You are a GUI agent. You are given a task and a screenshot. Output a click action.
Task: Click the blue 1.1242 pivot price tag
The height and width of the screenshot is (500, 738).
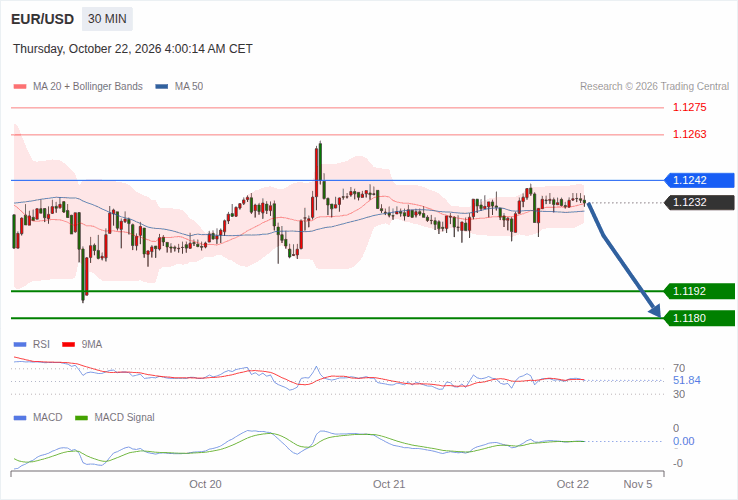(699, 180)
